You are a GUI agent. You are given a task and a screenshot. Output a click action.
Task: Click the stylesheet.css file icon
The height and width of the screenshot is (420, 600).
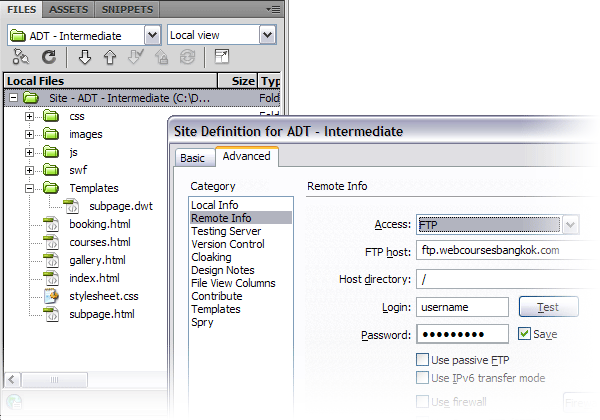(x=51, y=296)
